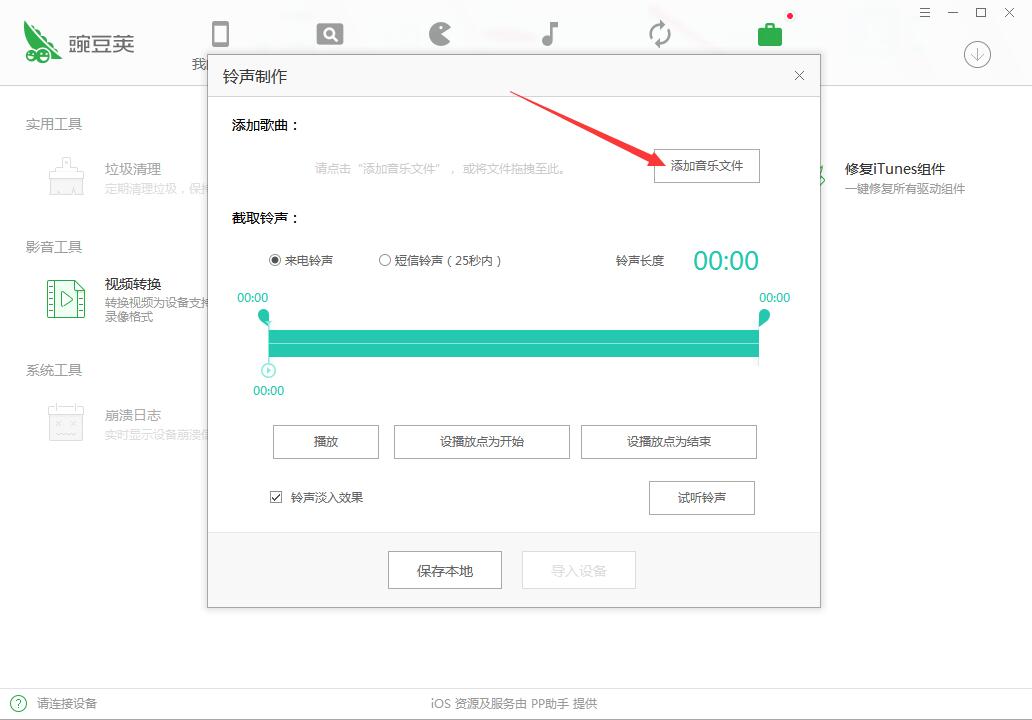1032x720 pixels.
Task: Open the hamburger menu
Action: [x=925, y=13]
